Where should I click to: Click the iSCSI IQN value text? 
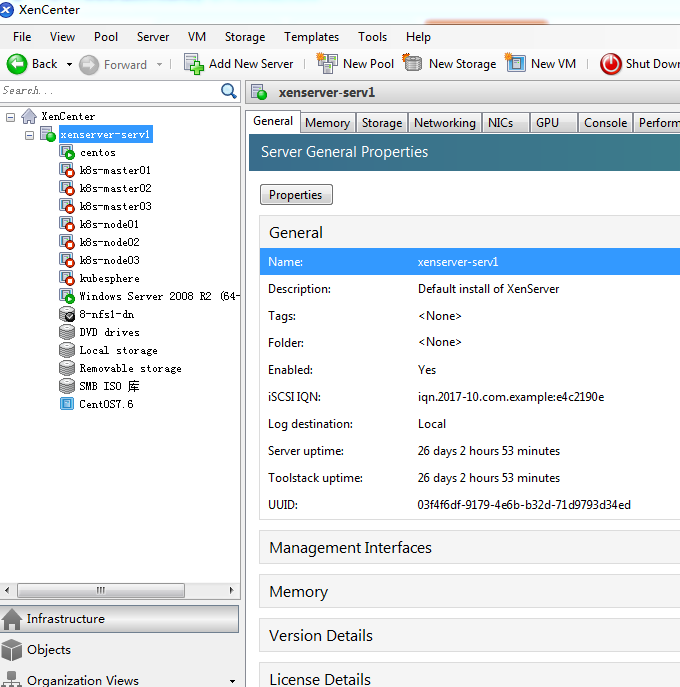(x=511, y=397)
